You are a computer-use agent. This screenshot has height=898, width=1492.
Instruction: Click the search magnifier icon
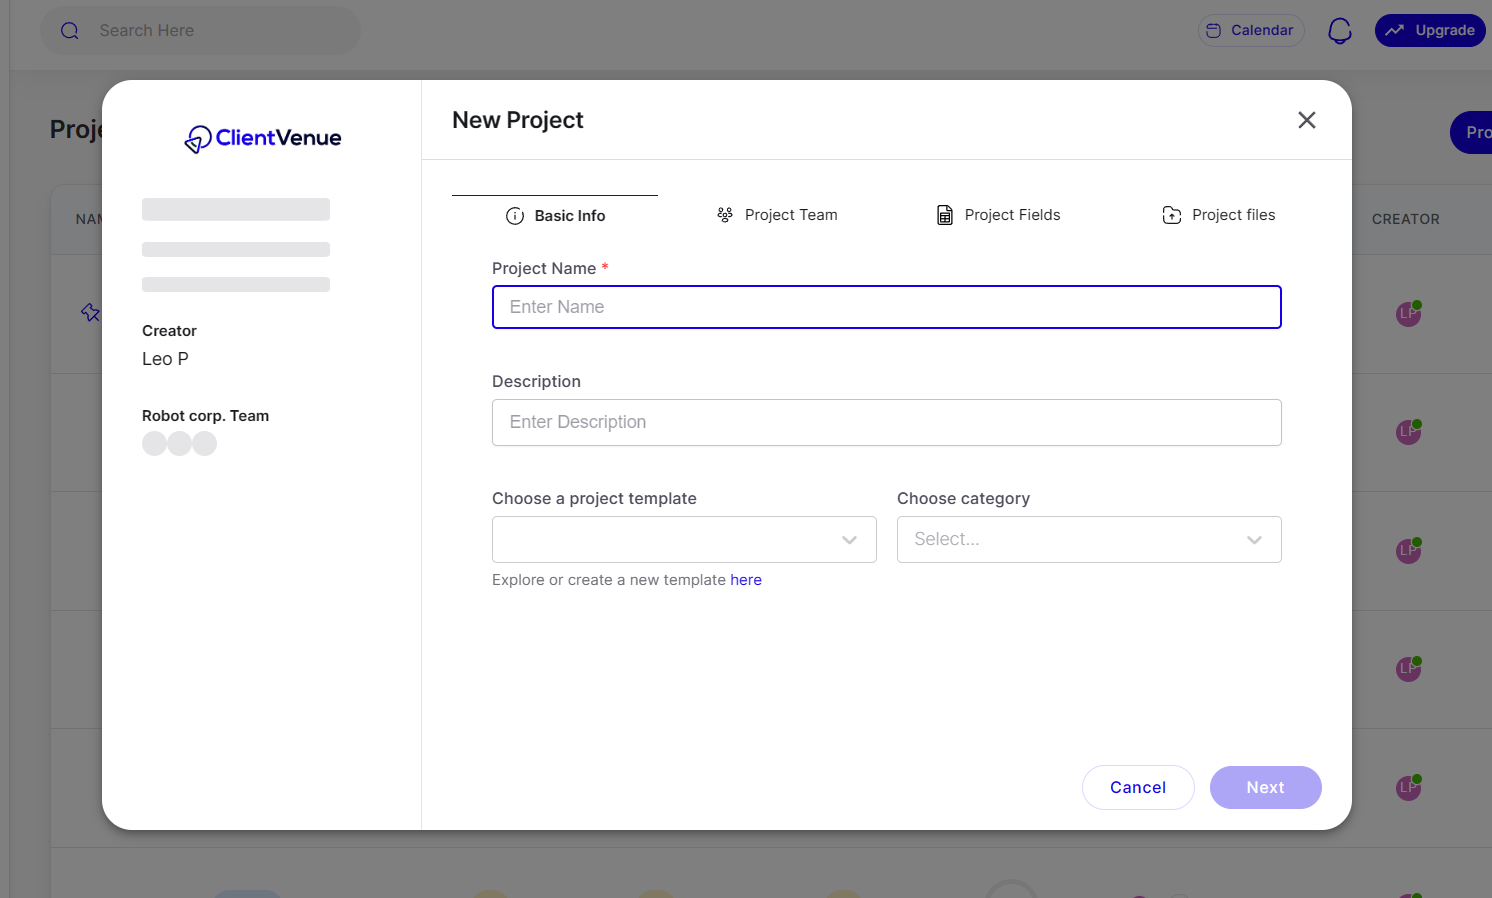pos(69,30)
